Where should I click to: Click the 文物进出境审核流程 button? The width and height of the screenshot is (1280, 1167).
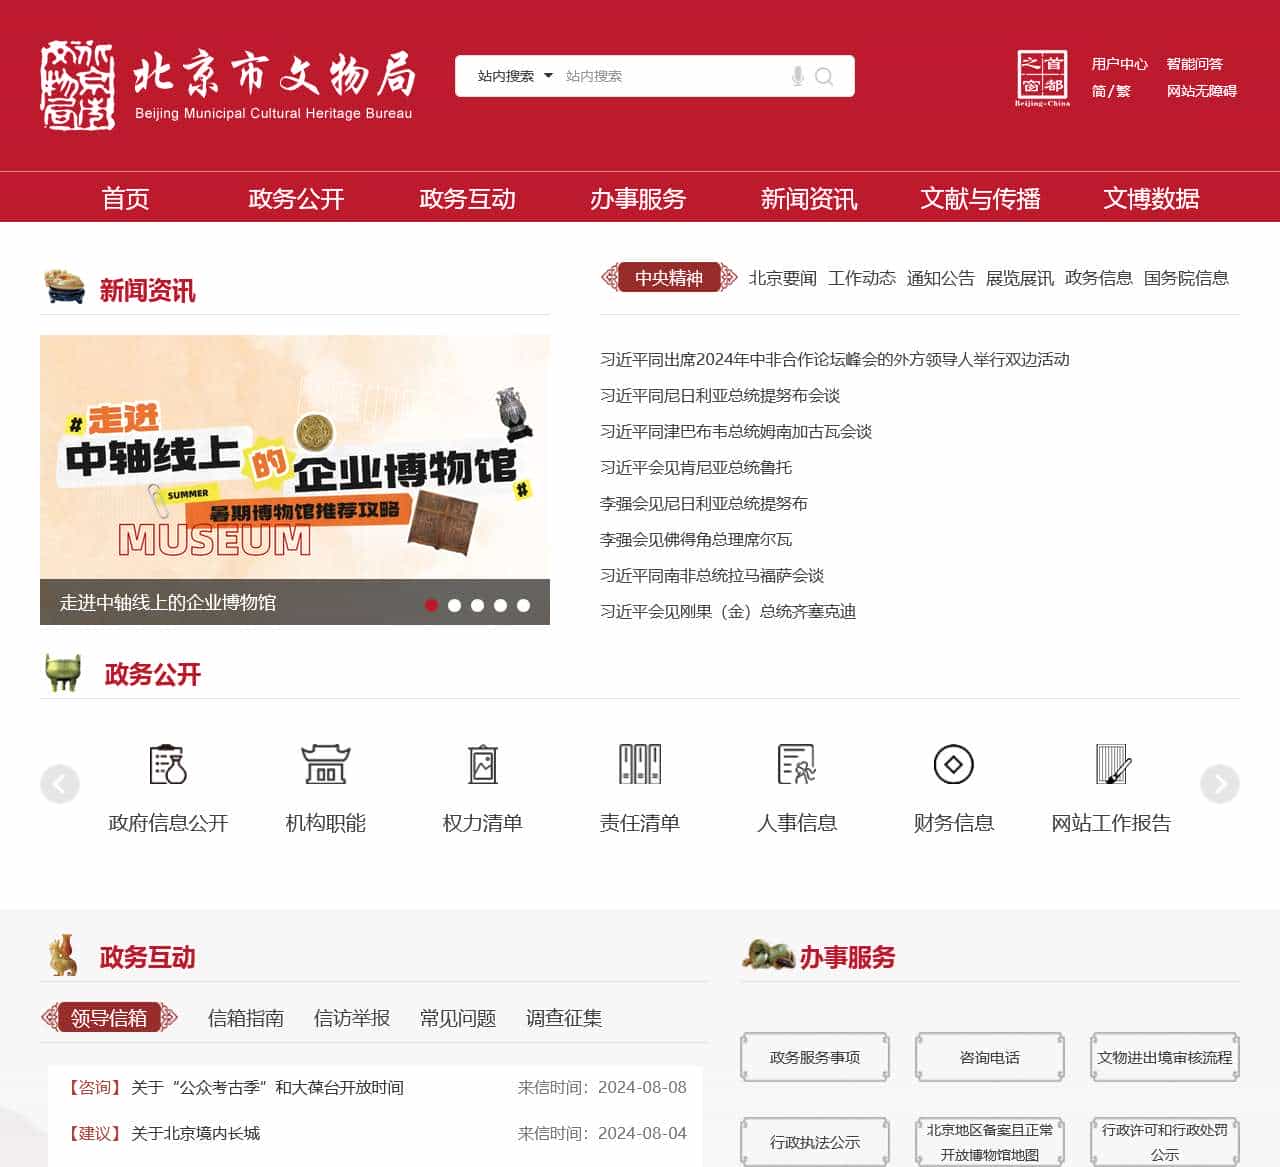point(1165,1057)
